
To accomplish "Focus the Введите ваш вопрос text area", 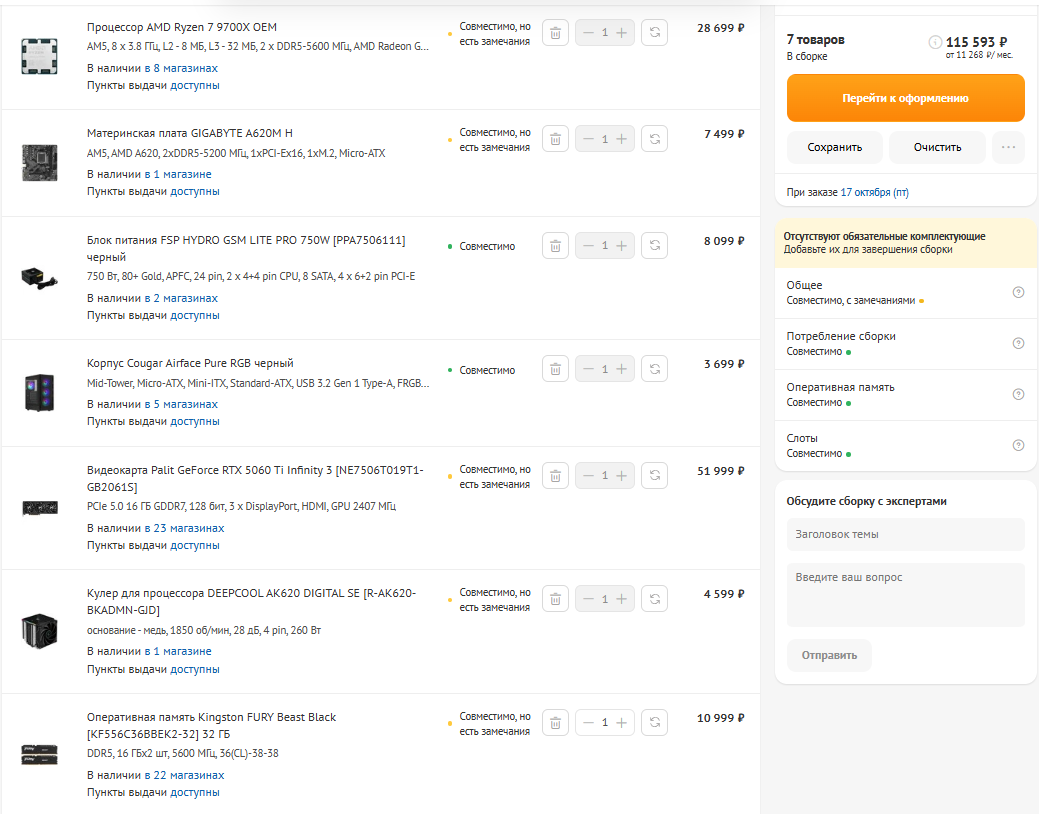I will [x=906, y=595].
